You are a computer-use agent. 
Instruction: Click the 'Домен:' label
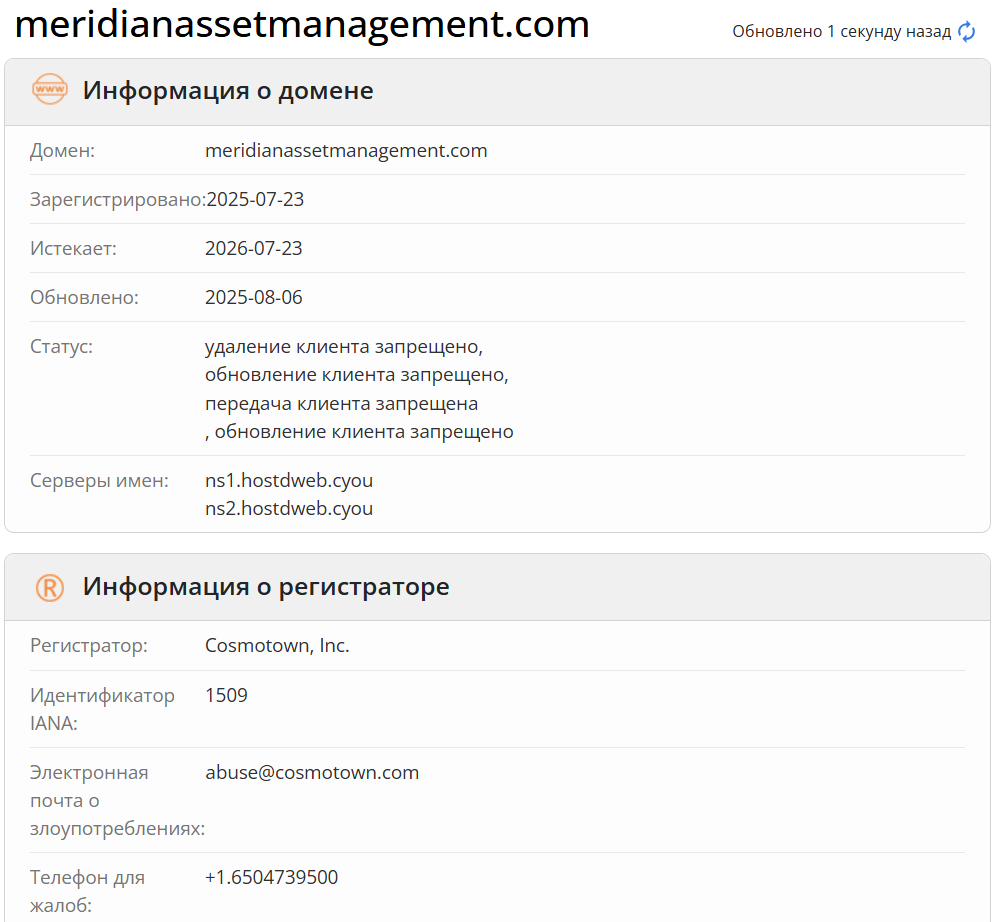pyautogui.click(x=62, y=151)
